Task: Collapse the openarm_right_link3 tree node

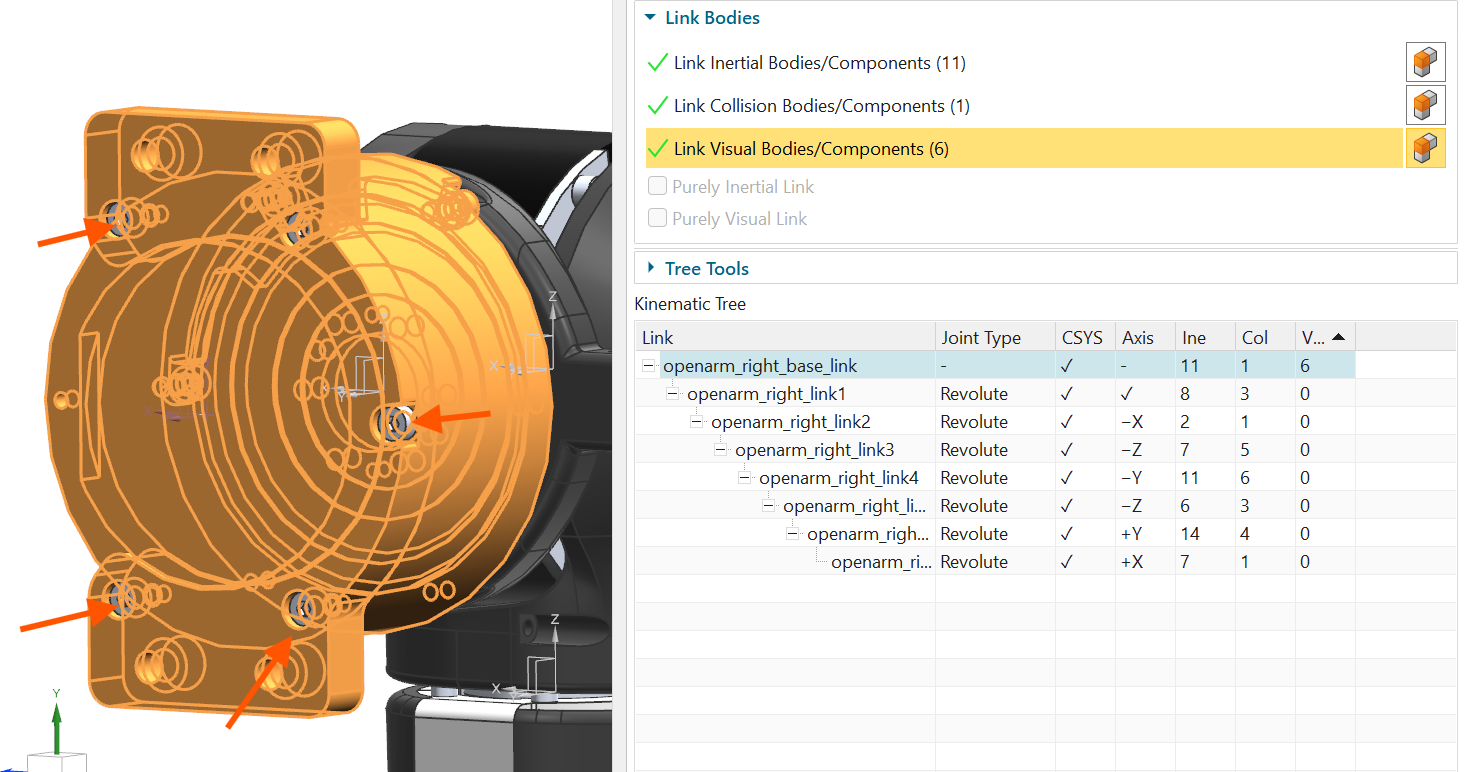Action: tap(721, 450)
